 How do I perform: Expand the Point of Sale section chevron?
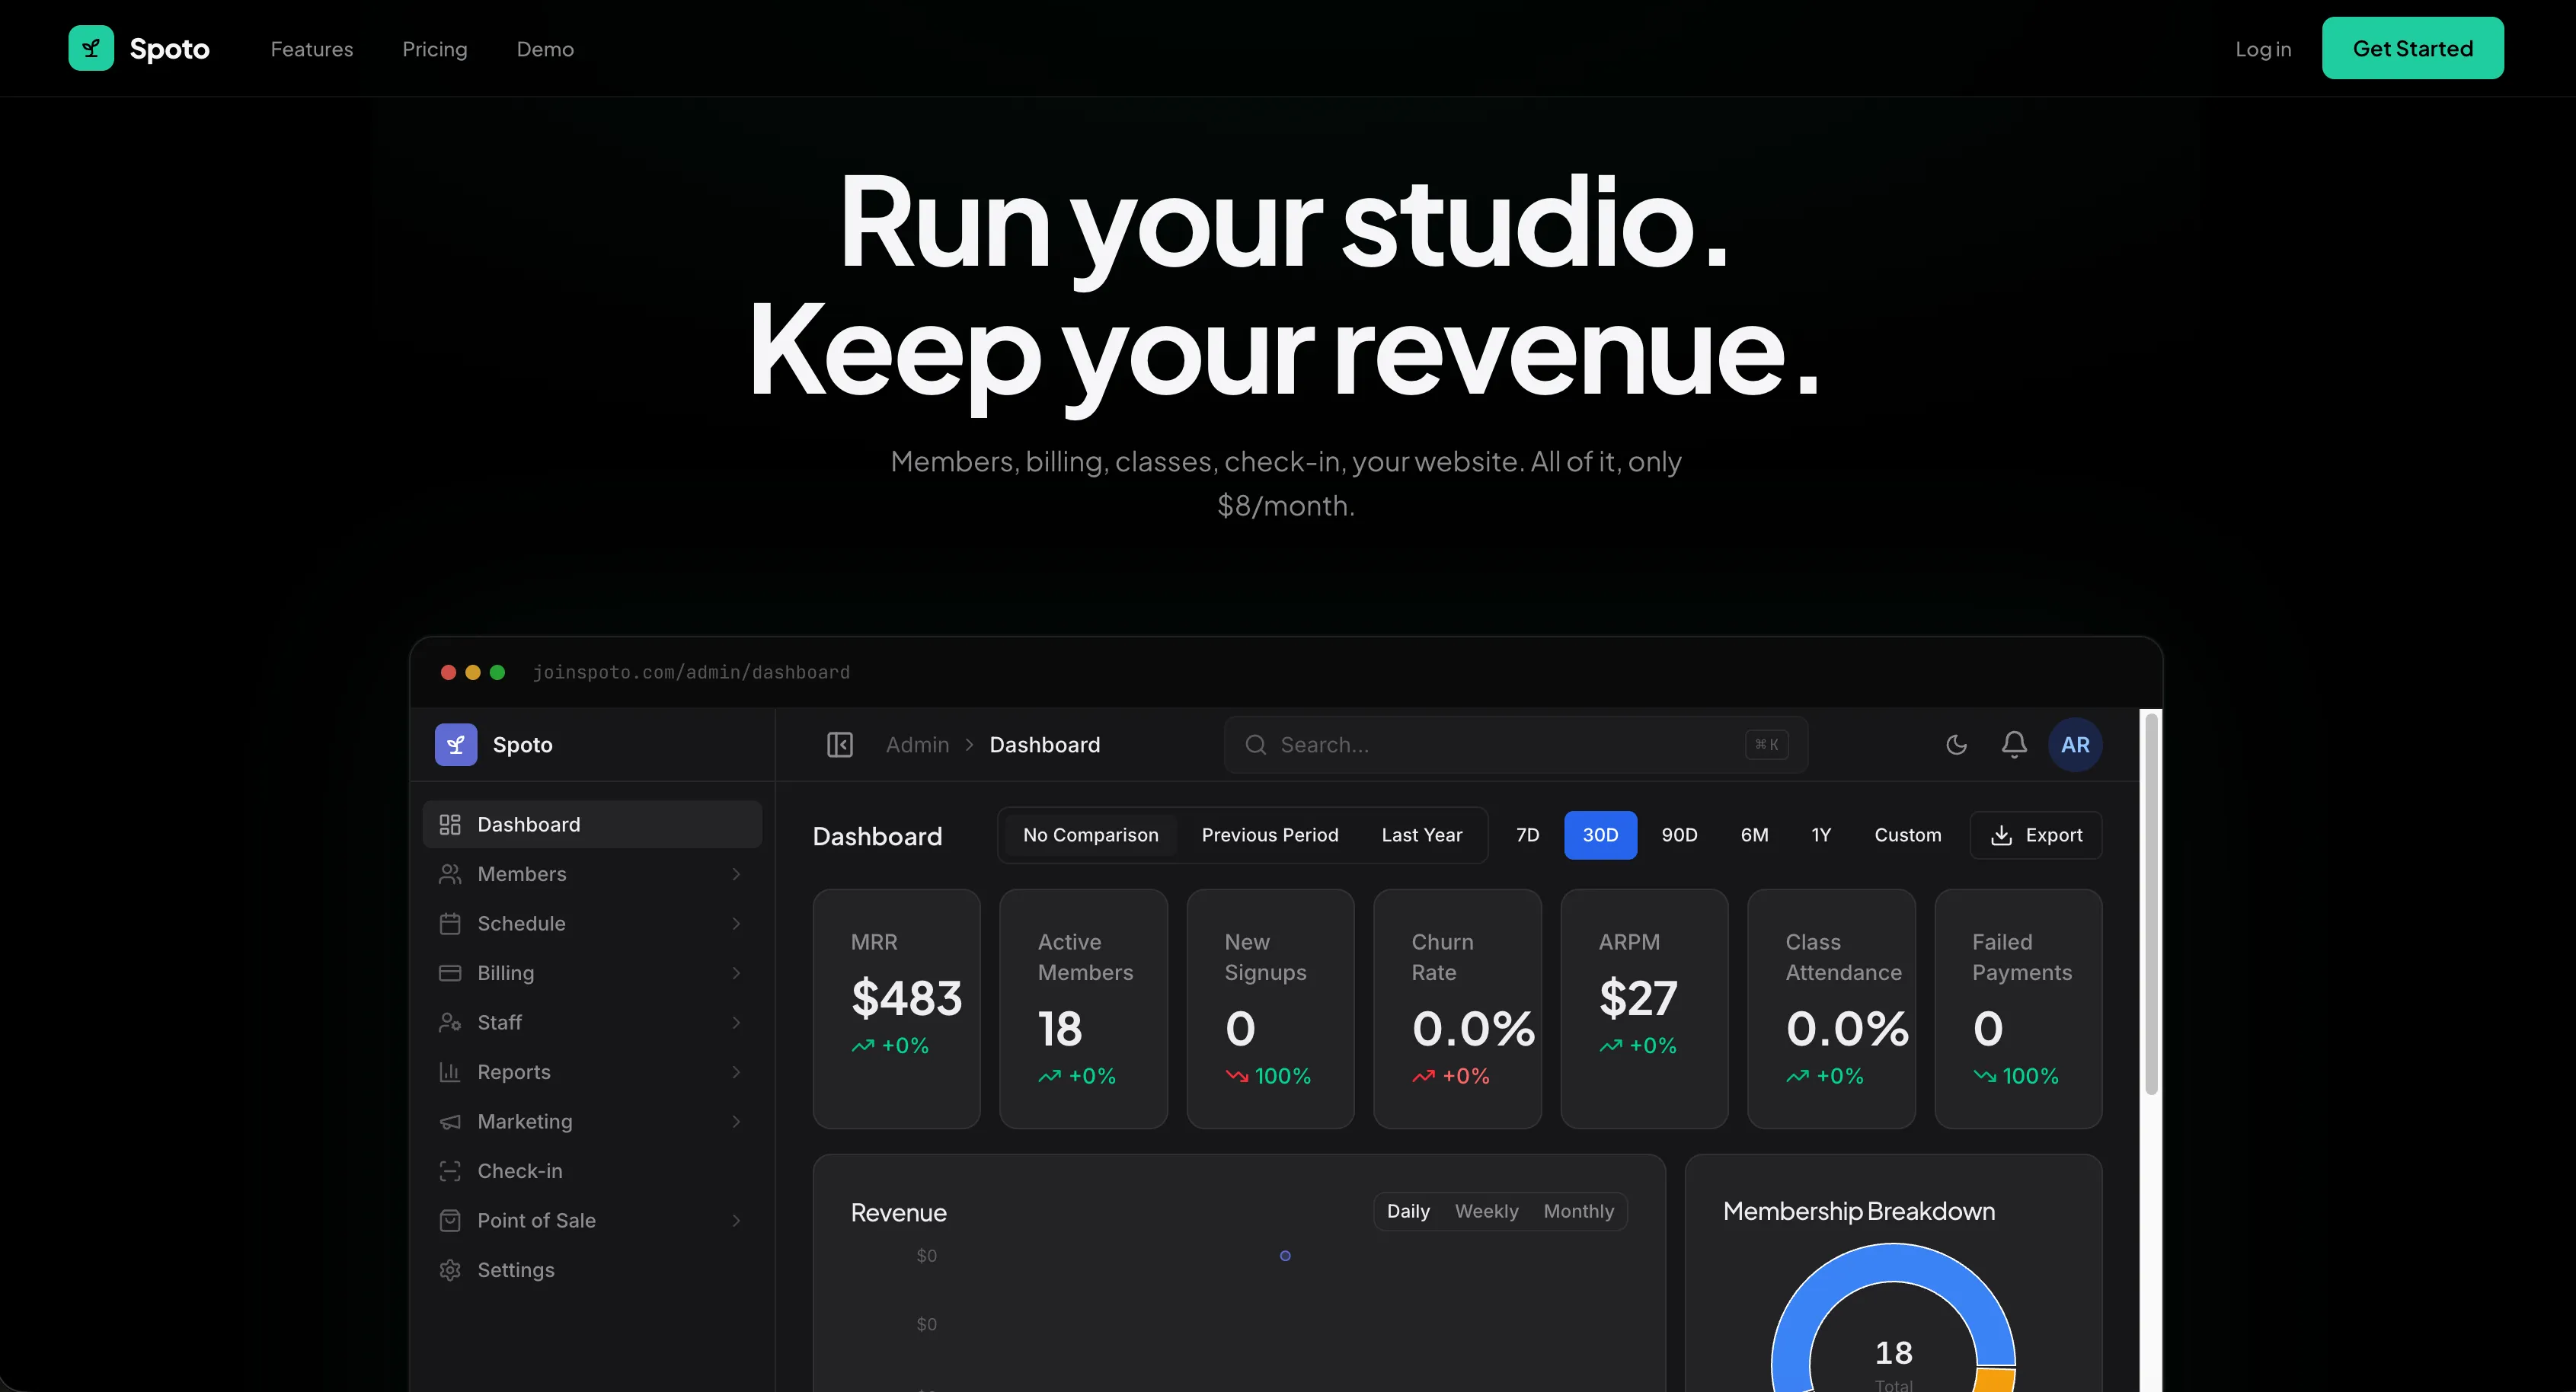(x=736, y=1221)
